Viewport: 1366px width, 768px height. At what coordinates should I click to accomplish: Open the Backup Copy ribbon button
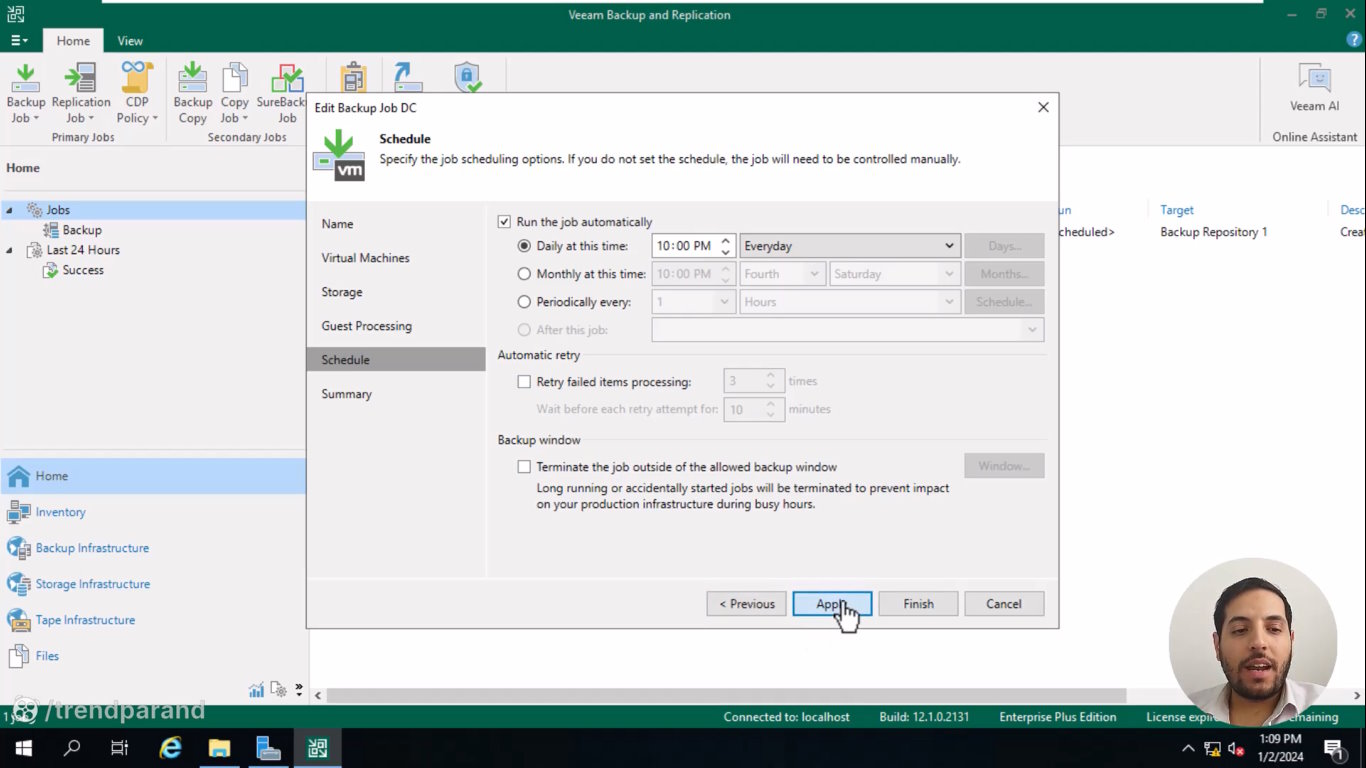tap(192, 93)
